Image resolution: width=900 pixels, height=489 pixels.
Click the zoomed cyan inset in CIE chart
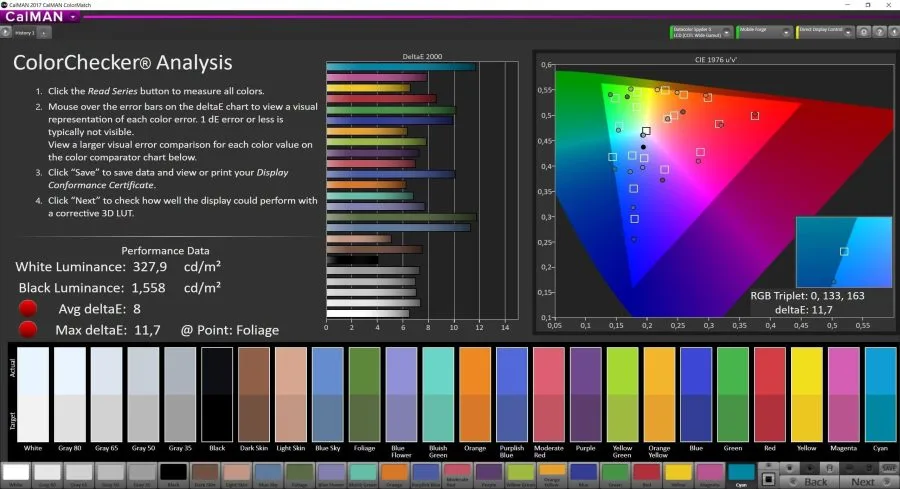click(x=844, y=252)
